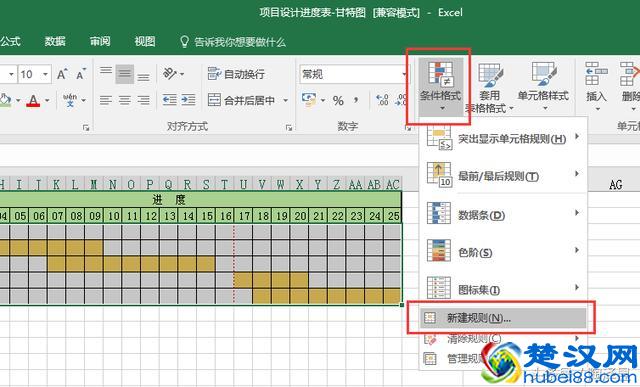Viewport: 640px width, 387px height.
Task: Expand Insert cells dropdown arrow
Action: pyautogui.click(x=598, y=109)
